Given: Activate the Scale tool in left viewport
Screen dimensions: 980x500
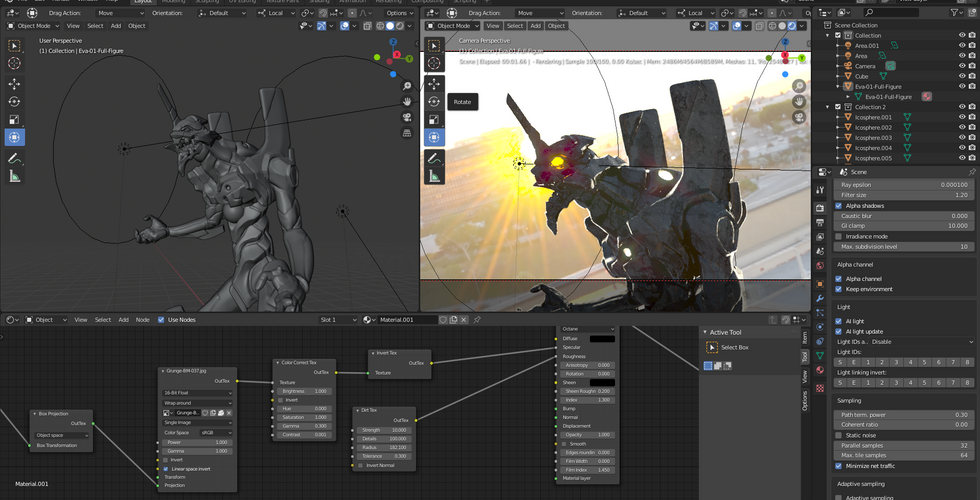Looking at the screenshot, I should click(14, 119).
